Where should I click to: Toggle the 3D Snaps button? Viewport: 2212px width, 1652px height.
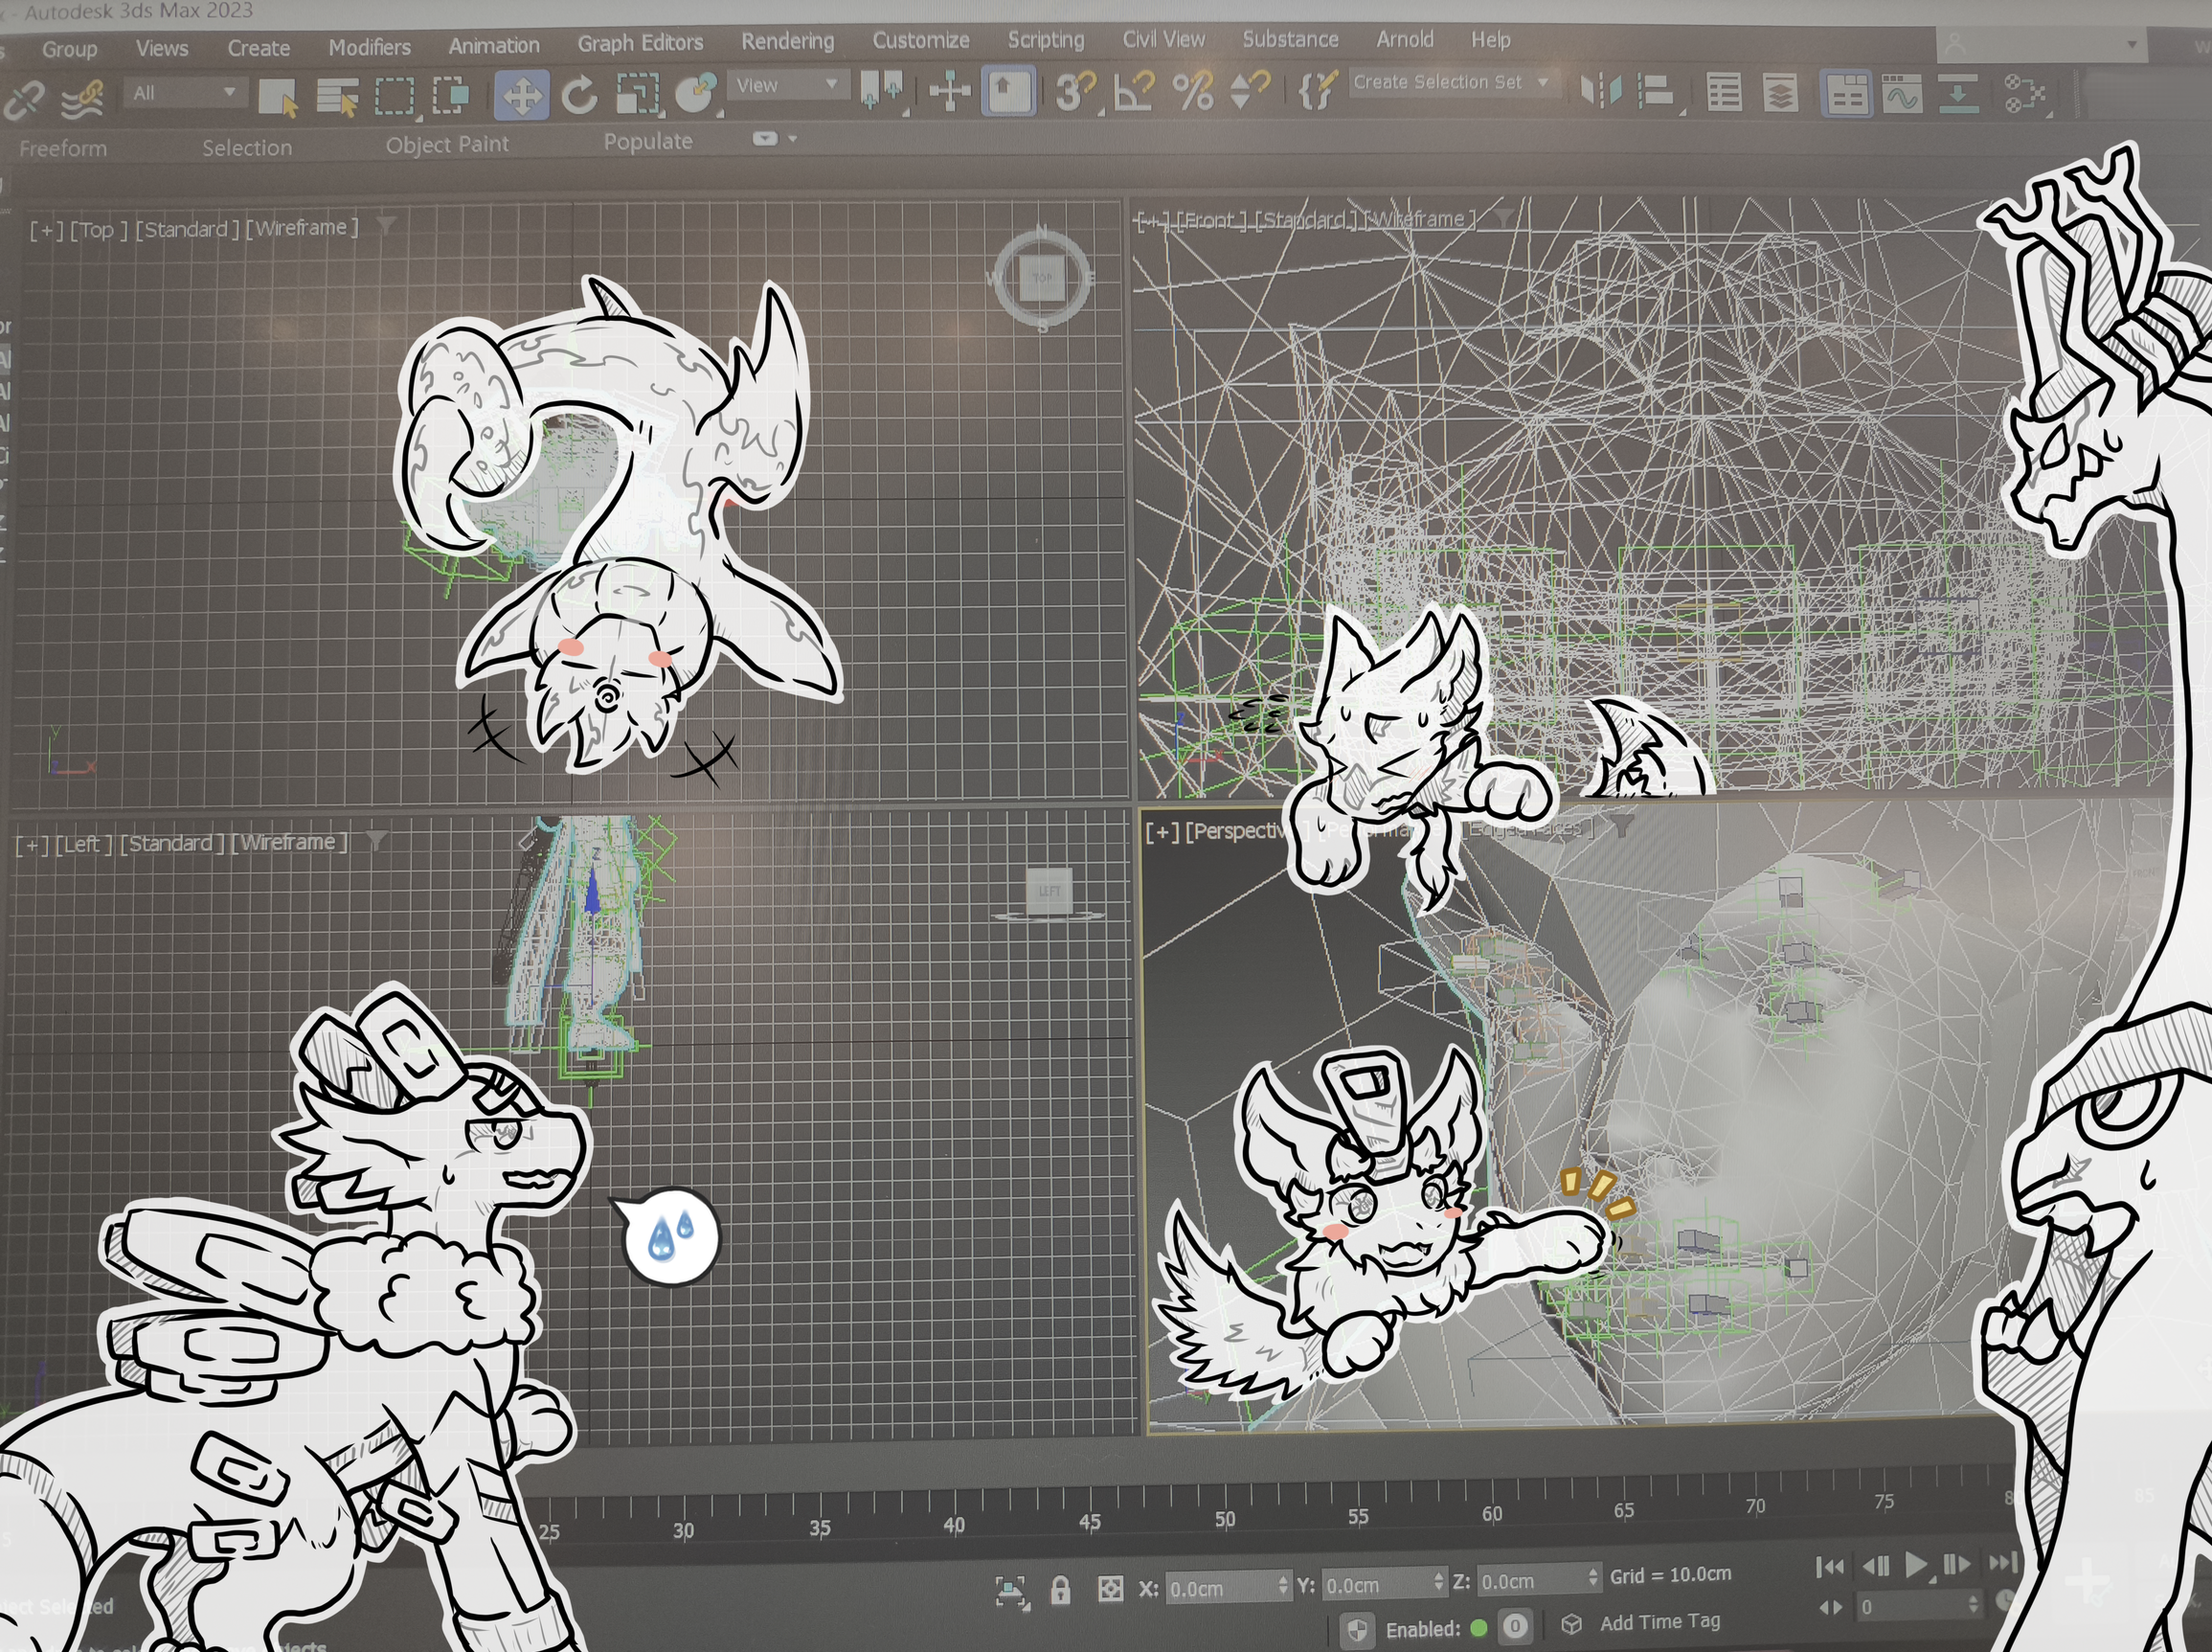click(x=1075, y=92)
